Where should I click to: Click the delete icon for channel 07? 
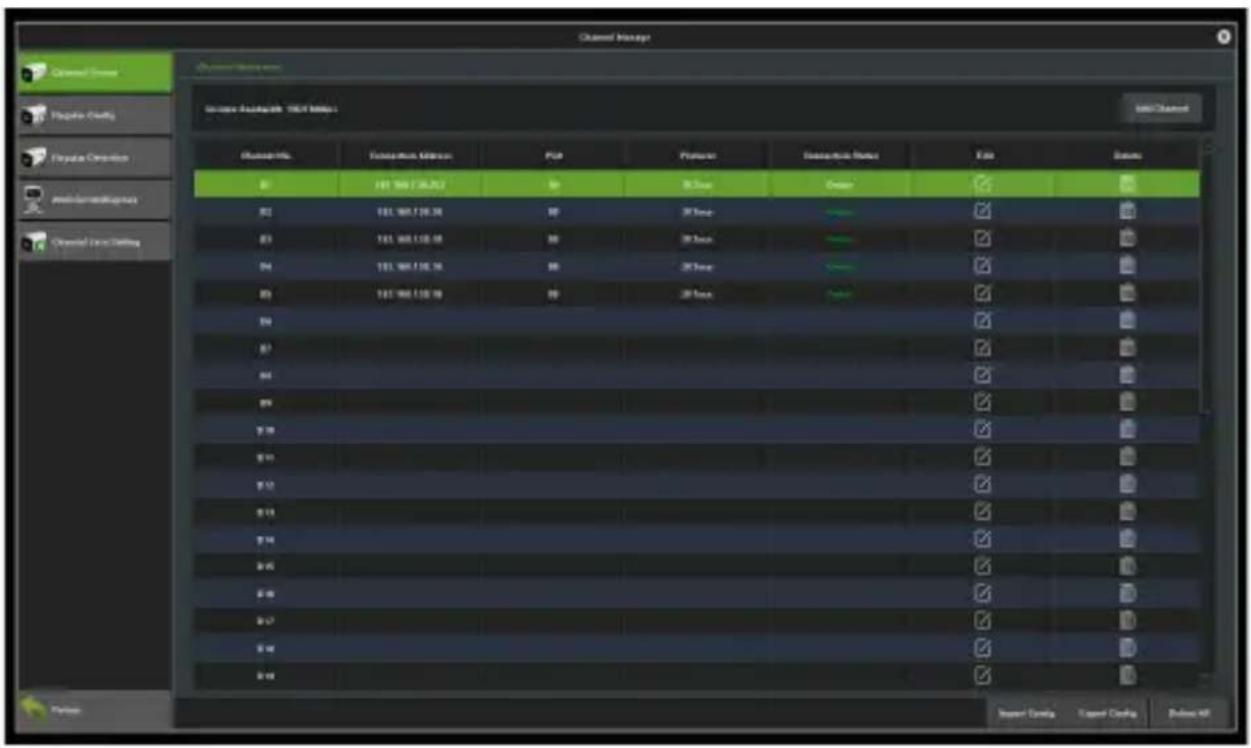(x=1127, y=348)
